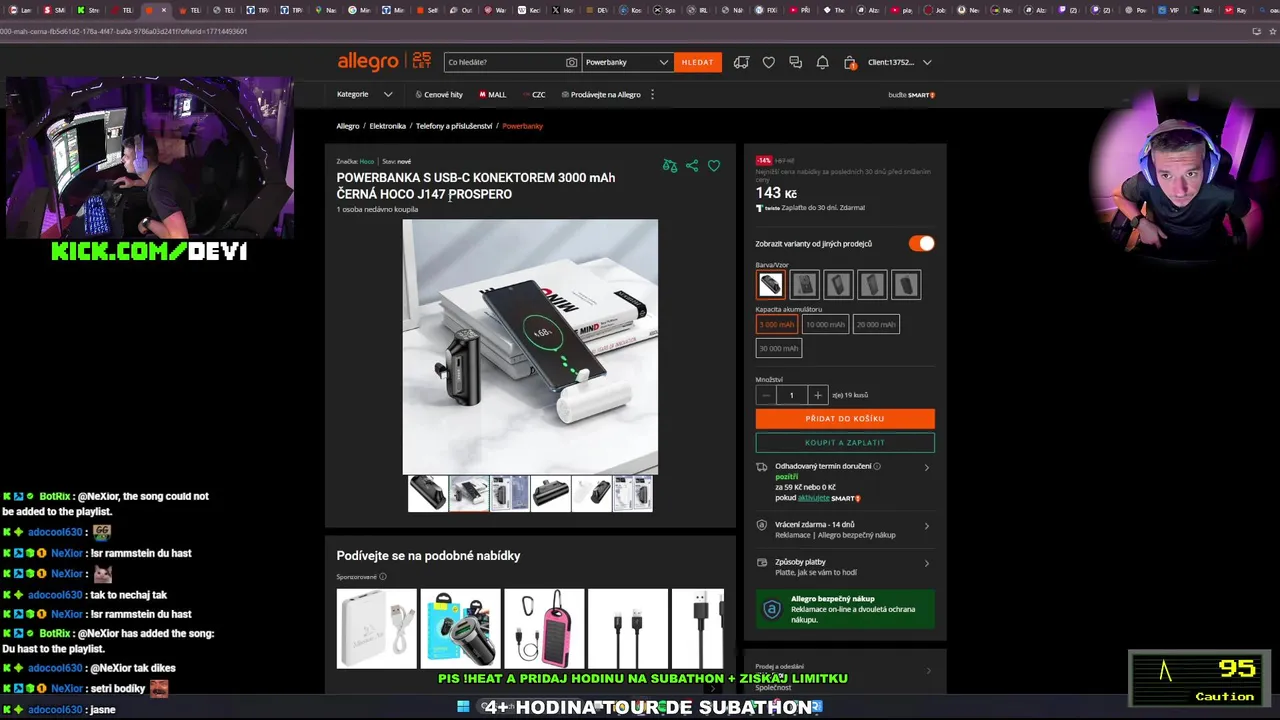Select 3 000 mAh capacity option

pyautogui.click(x=777, y=324)
